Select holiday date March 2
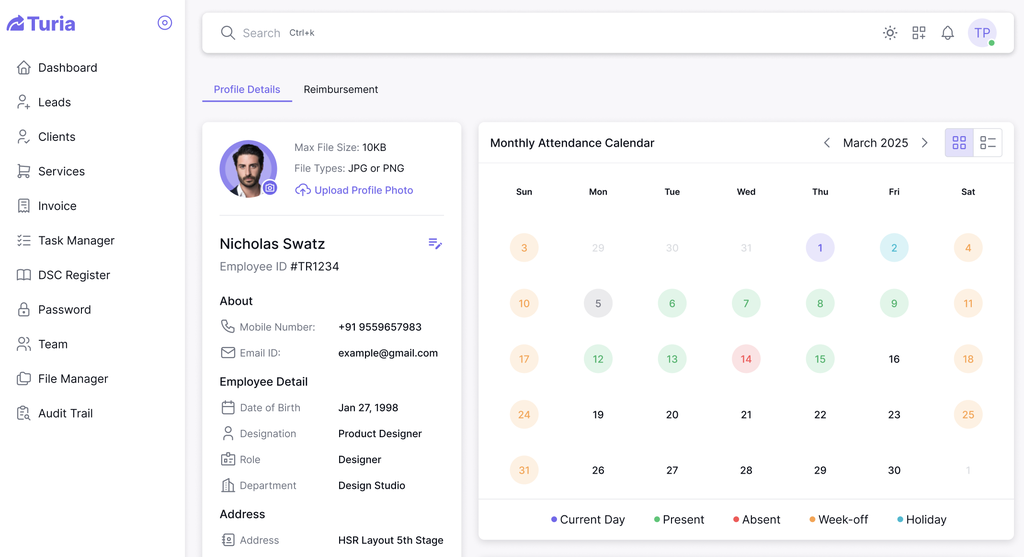The image size is (1024, 557). point(894,247)
